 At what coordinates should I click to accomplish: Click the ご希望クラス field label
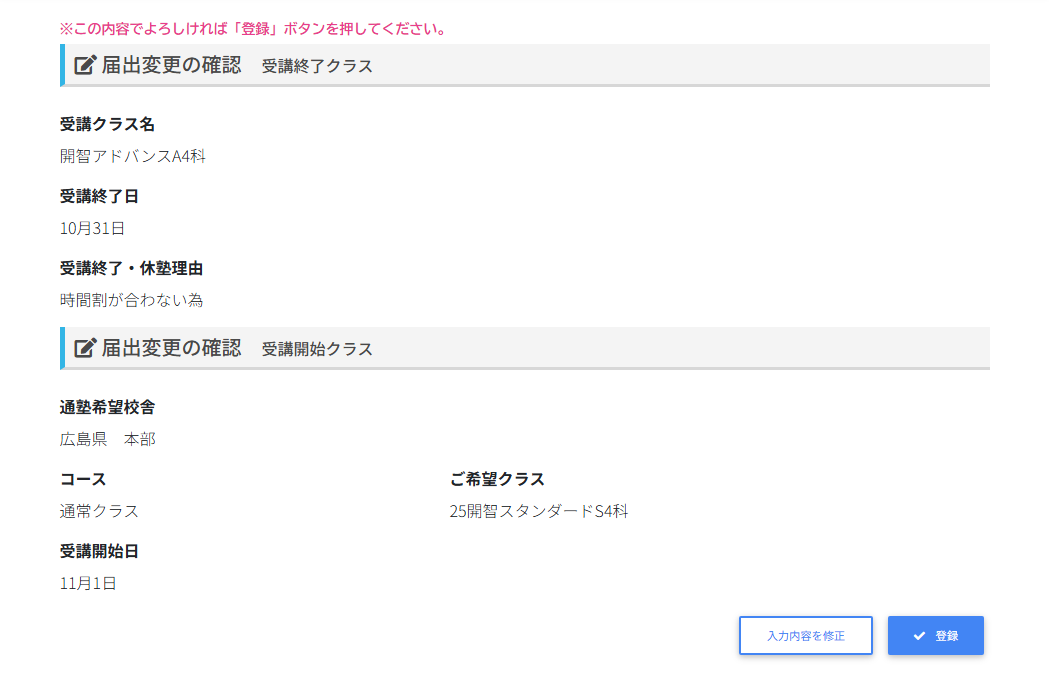(x=497, y=479)
